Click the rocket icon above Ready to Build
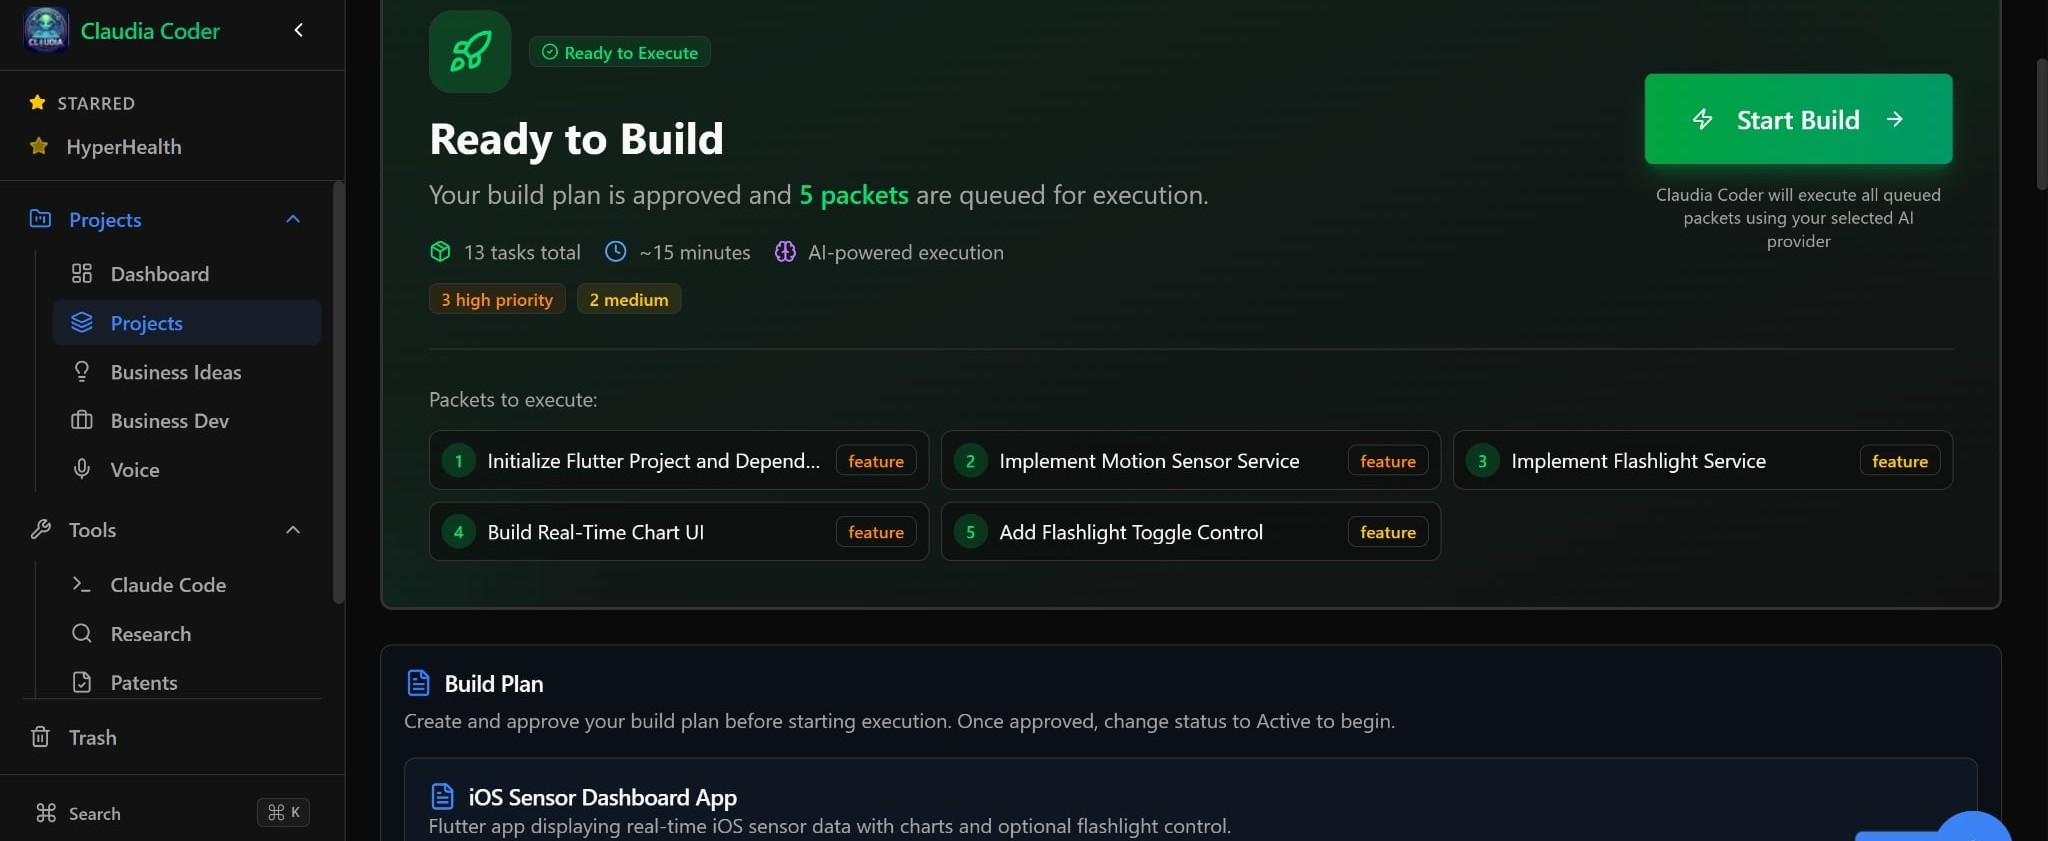The image size is (2048, 841). [x=470, y=52]
